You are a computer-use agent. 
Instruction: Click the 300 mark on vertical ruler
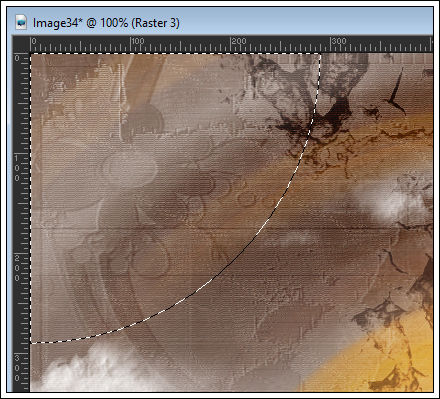pos(17,368)
